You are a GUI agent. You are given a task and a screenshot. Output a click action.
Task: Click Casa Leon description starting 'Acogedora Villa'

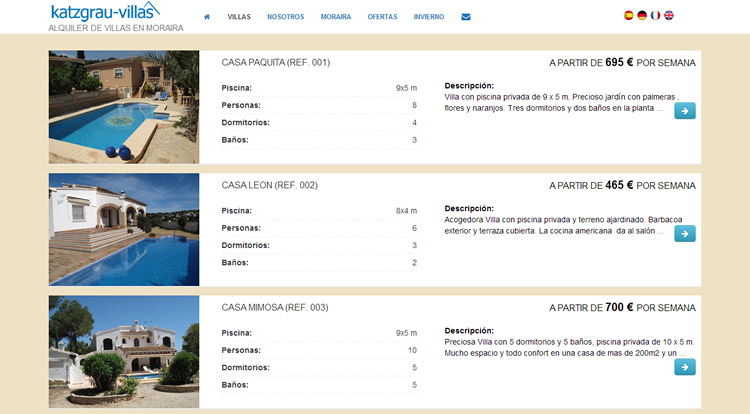click(563, 225)
